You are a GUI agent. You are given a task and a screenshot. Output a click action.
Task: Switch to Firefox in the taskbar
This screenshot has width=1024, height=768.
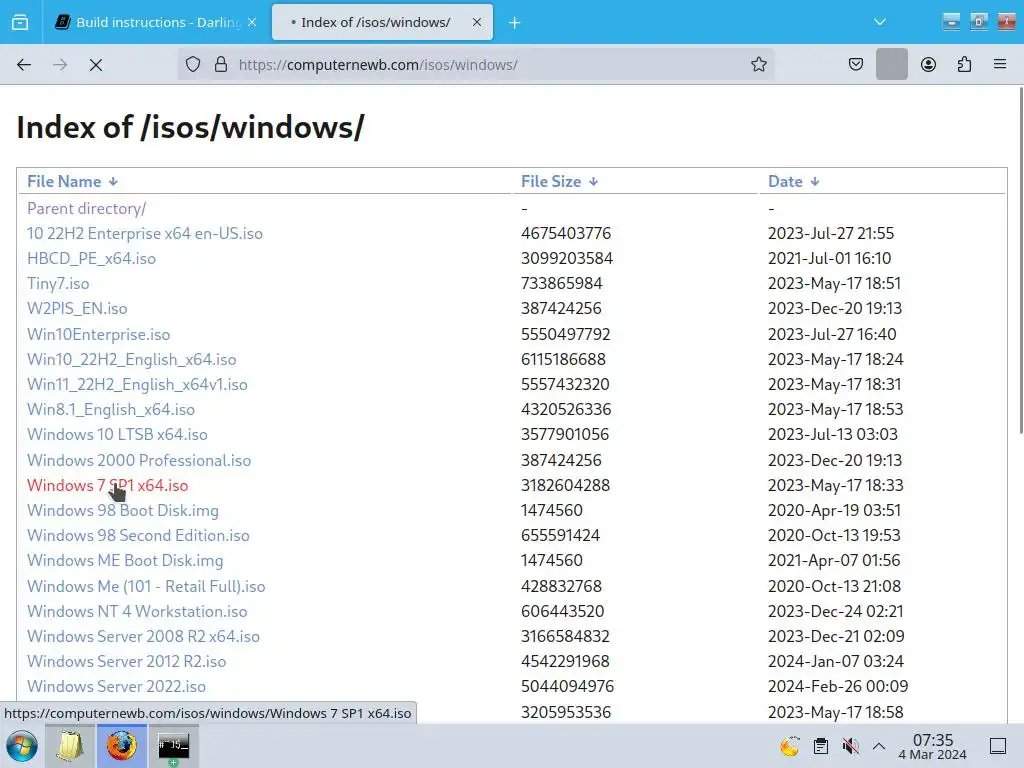(x=121, y=746)
